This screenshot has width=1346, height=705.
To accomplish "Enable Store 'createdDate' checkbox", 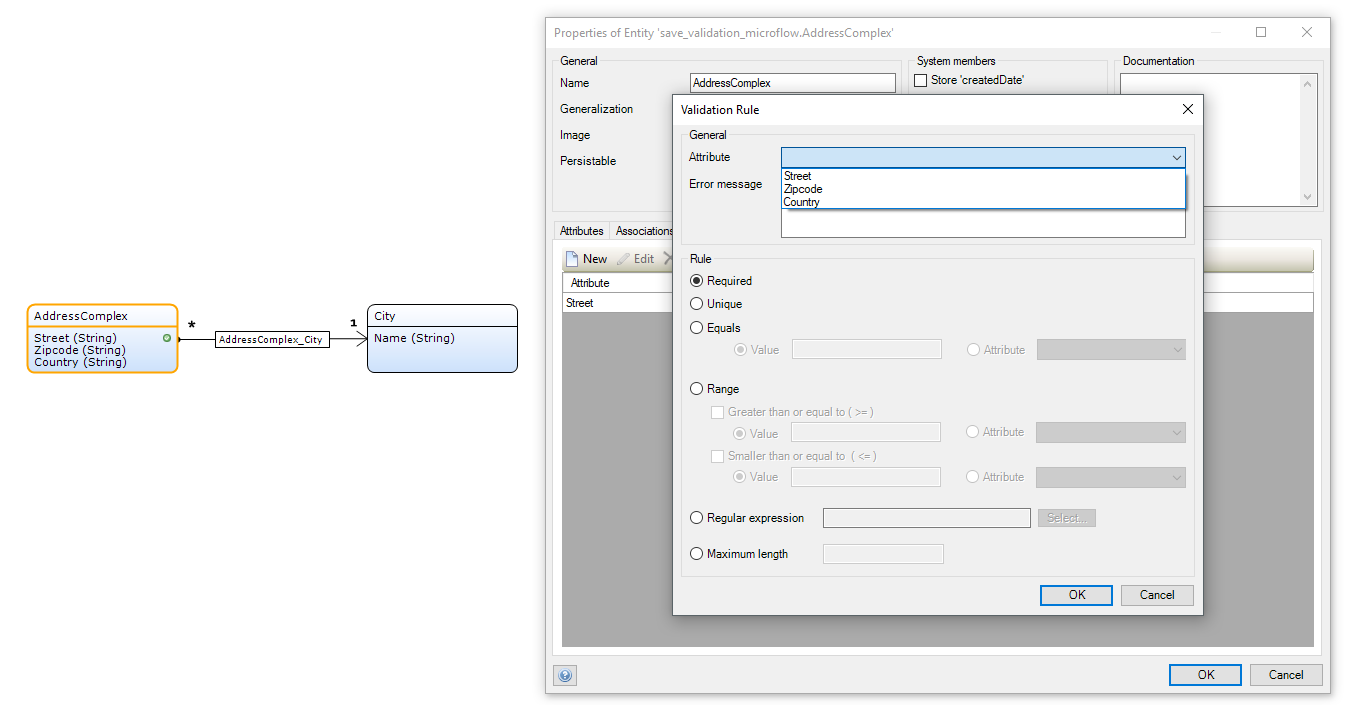I will pos(921,80).
